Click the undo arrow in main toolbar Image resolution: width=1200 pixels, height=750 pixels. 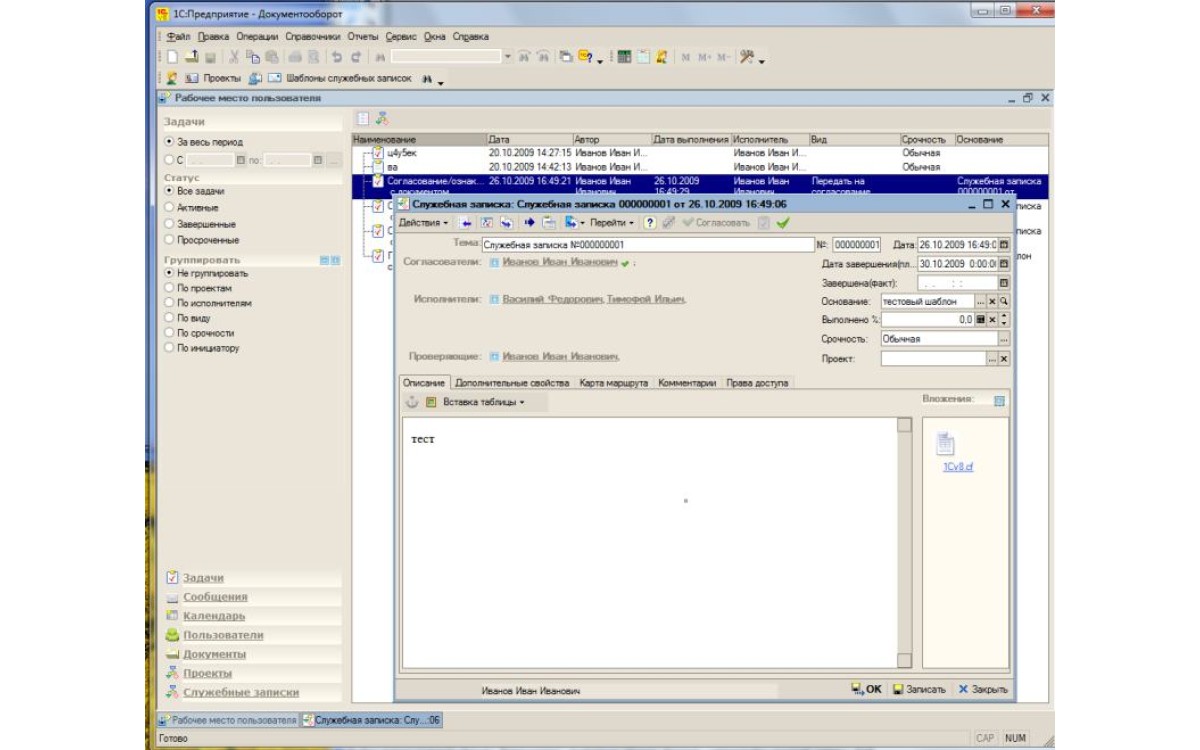point(337,58)
